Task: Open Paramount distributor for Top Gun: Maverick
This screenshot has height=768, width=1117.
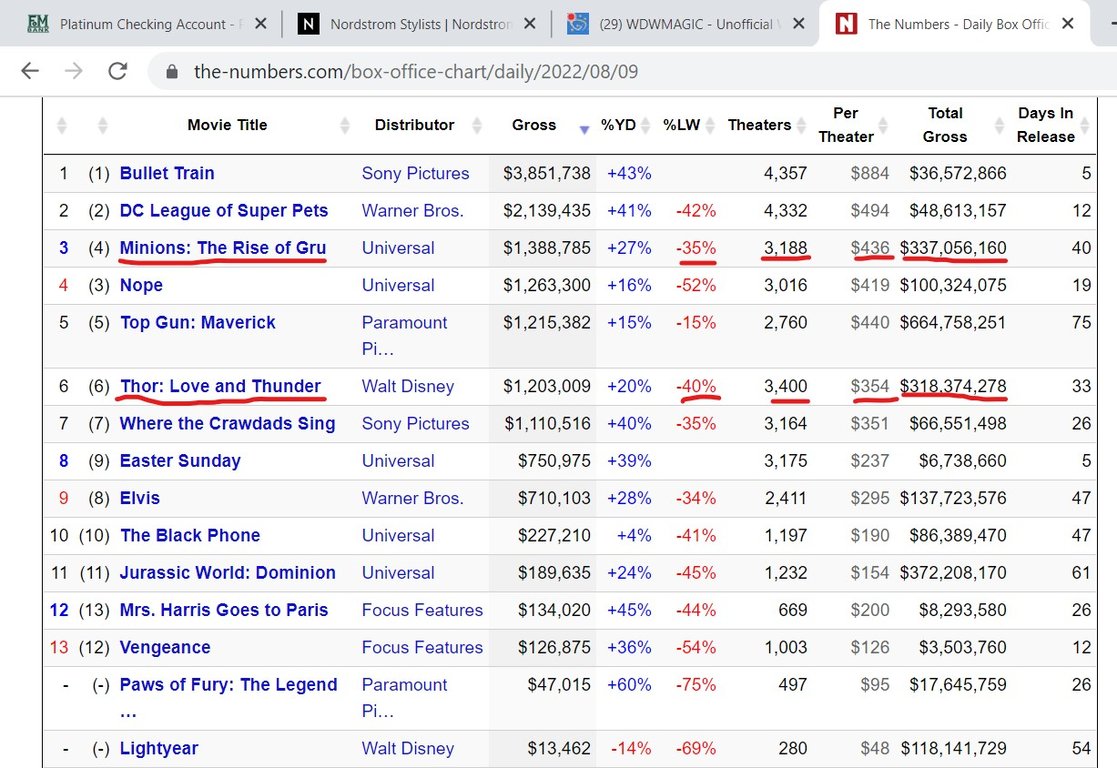Action: point(404,336)
